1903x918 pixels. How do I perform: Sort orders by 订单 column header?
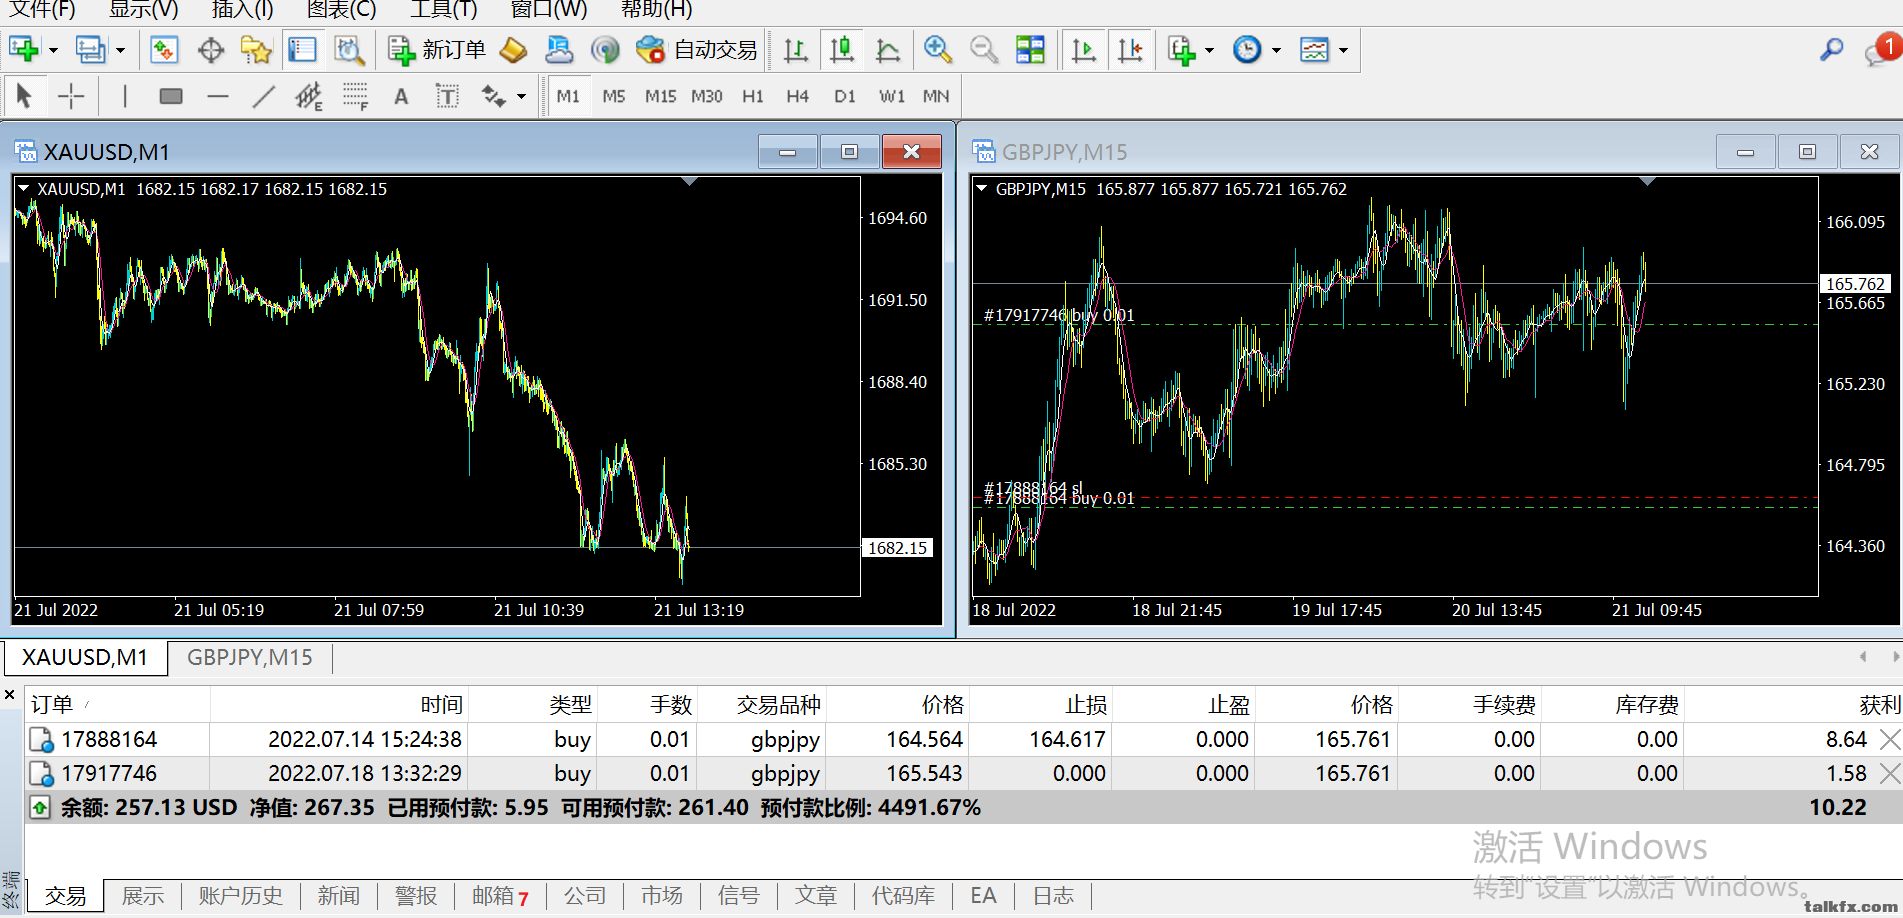[x=117, y=705]
